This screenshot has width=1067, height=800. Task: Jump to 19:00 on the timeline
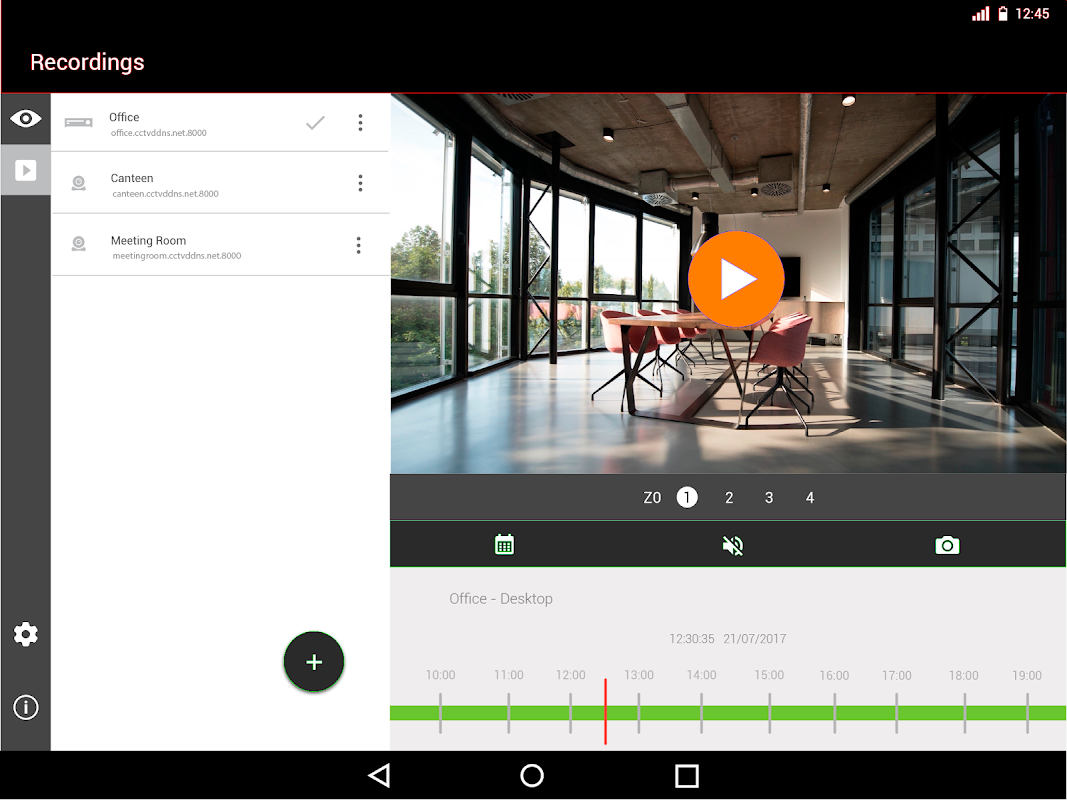[1027, 676]
